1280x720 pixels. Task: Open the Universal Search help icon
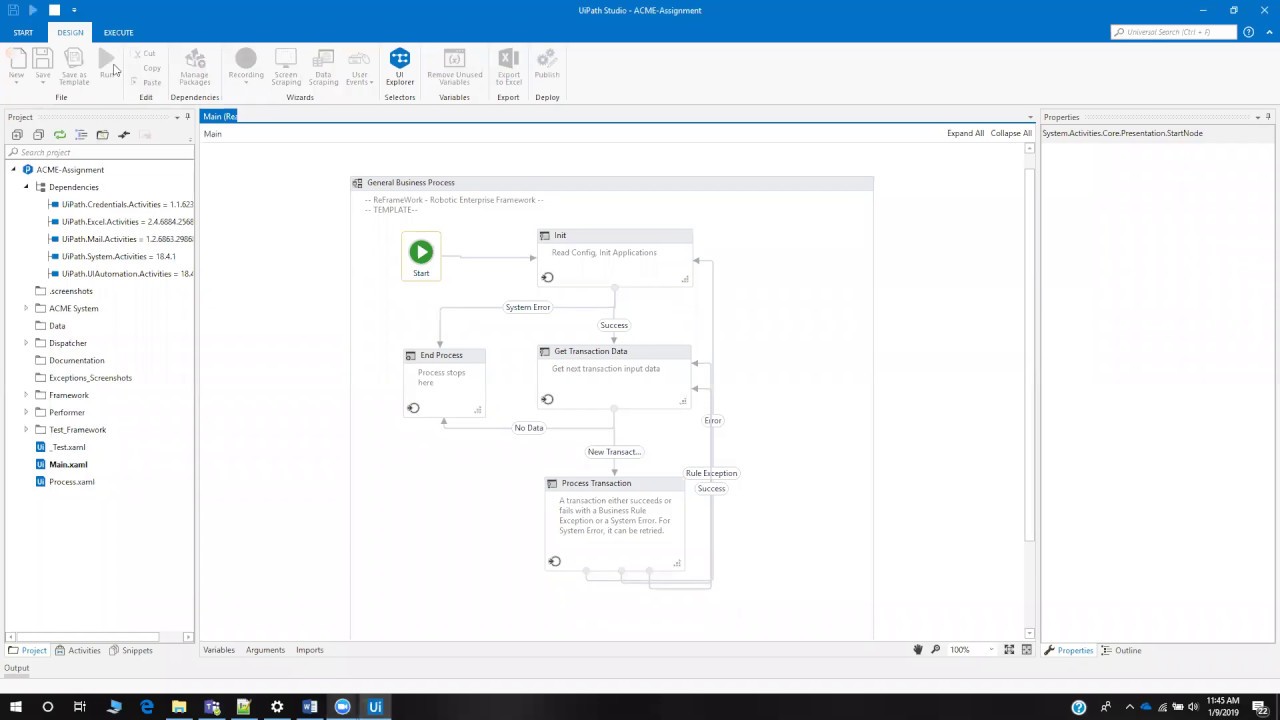tap(1248, 32)
